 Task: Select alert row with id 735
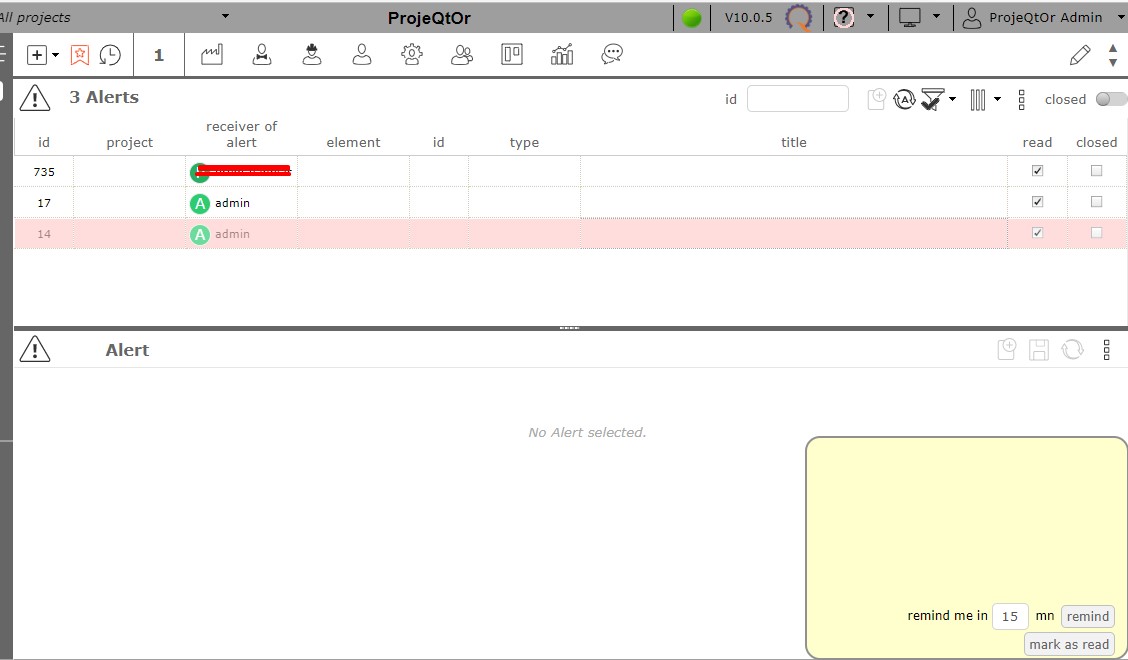coord(570,171)
